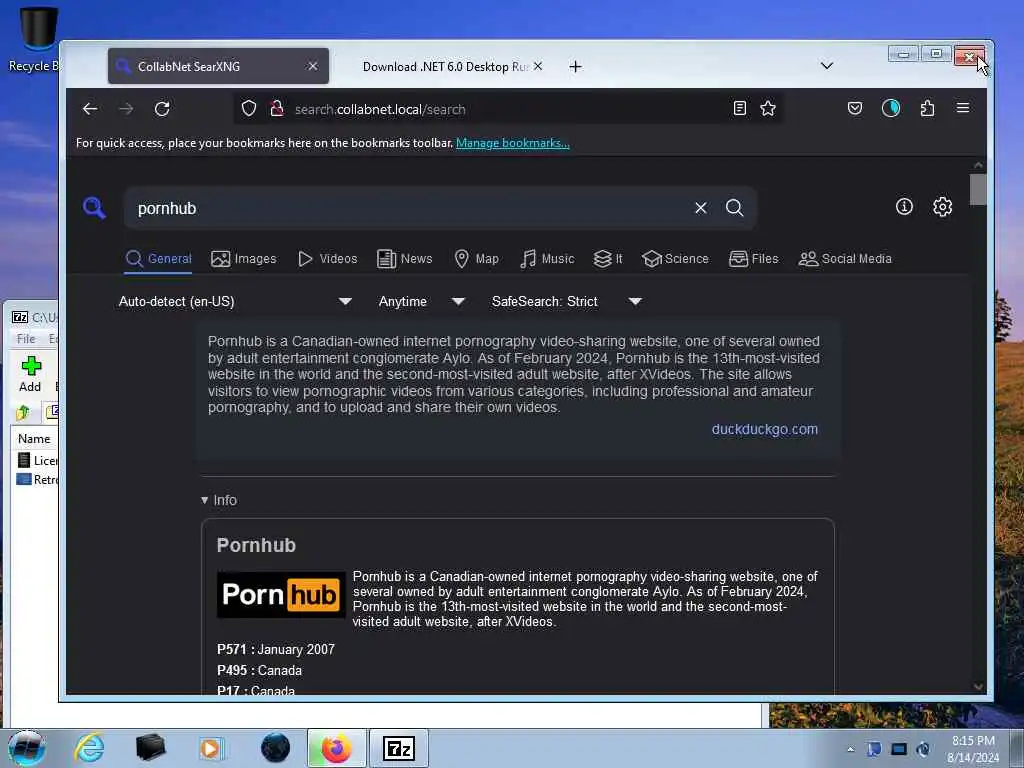
Task: Bookmark this page with the star icon
Action: click(x=768, y=108)
